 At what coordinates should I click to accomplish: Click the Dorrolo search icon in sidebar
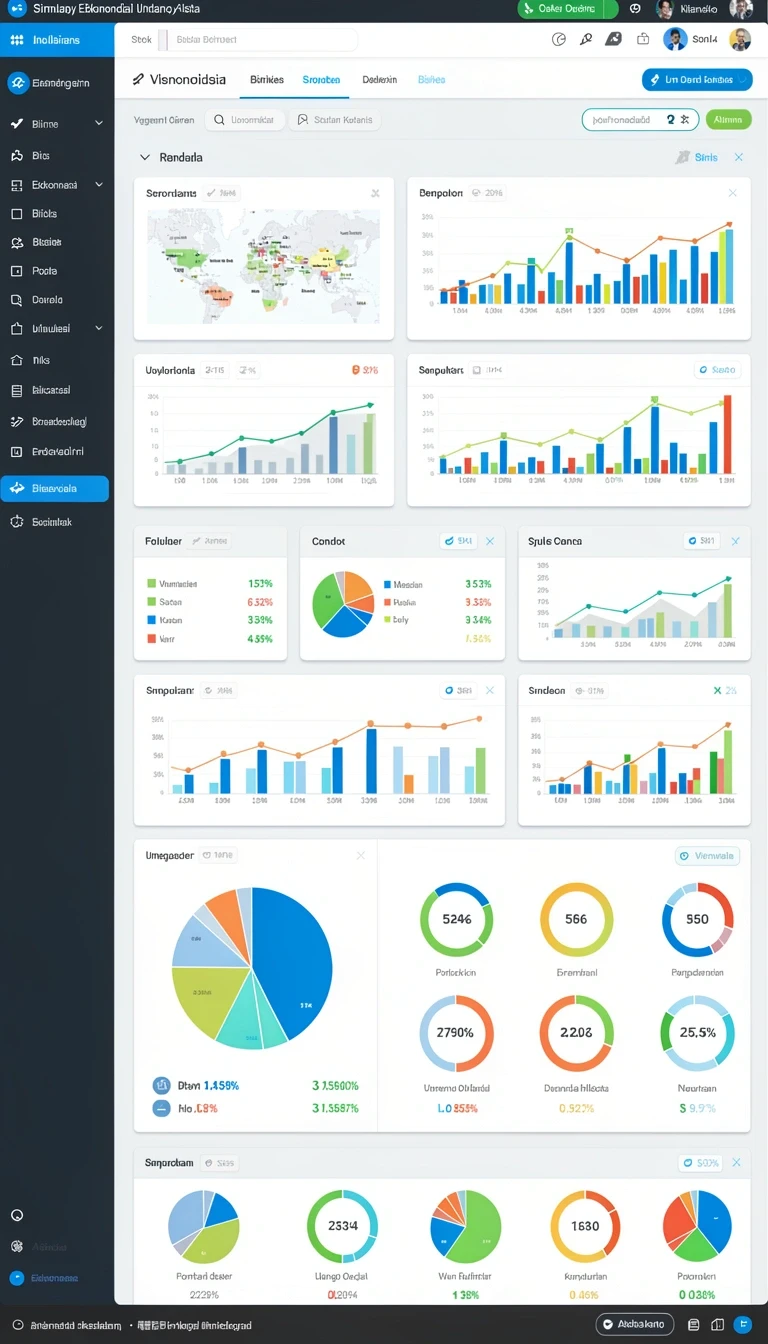click(16, 300)
